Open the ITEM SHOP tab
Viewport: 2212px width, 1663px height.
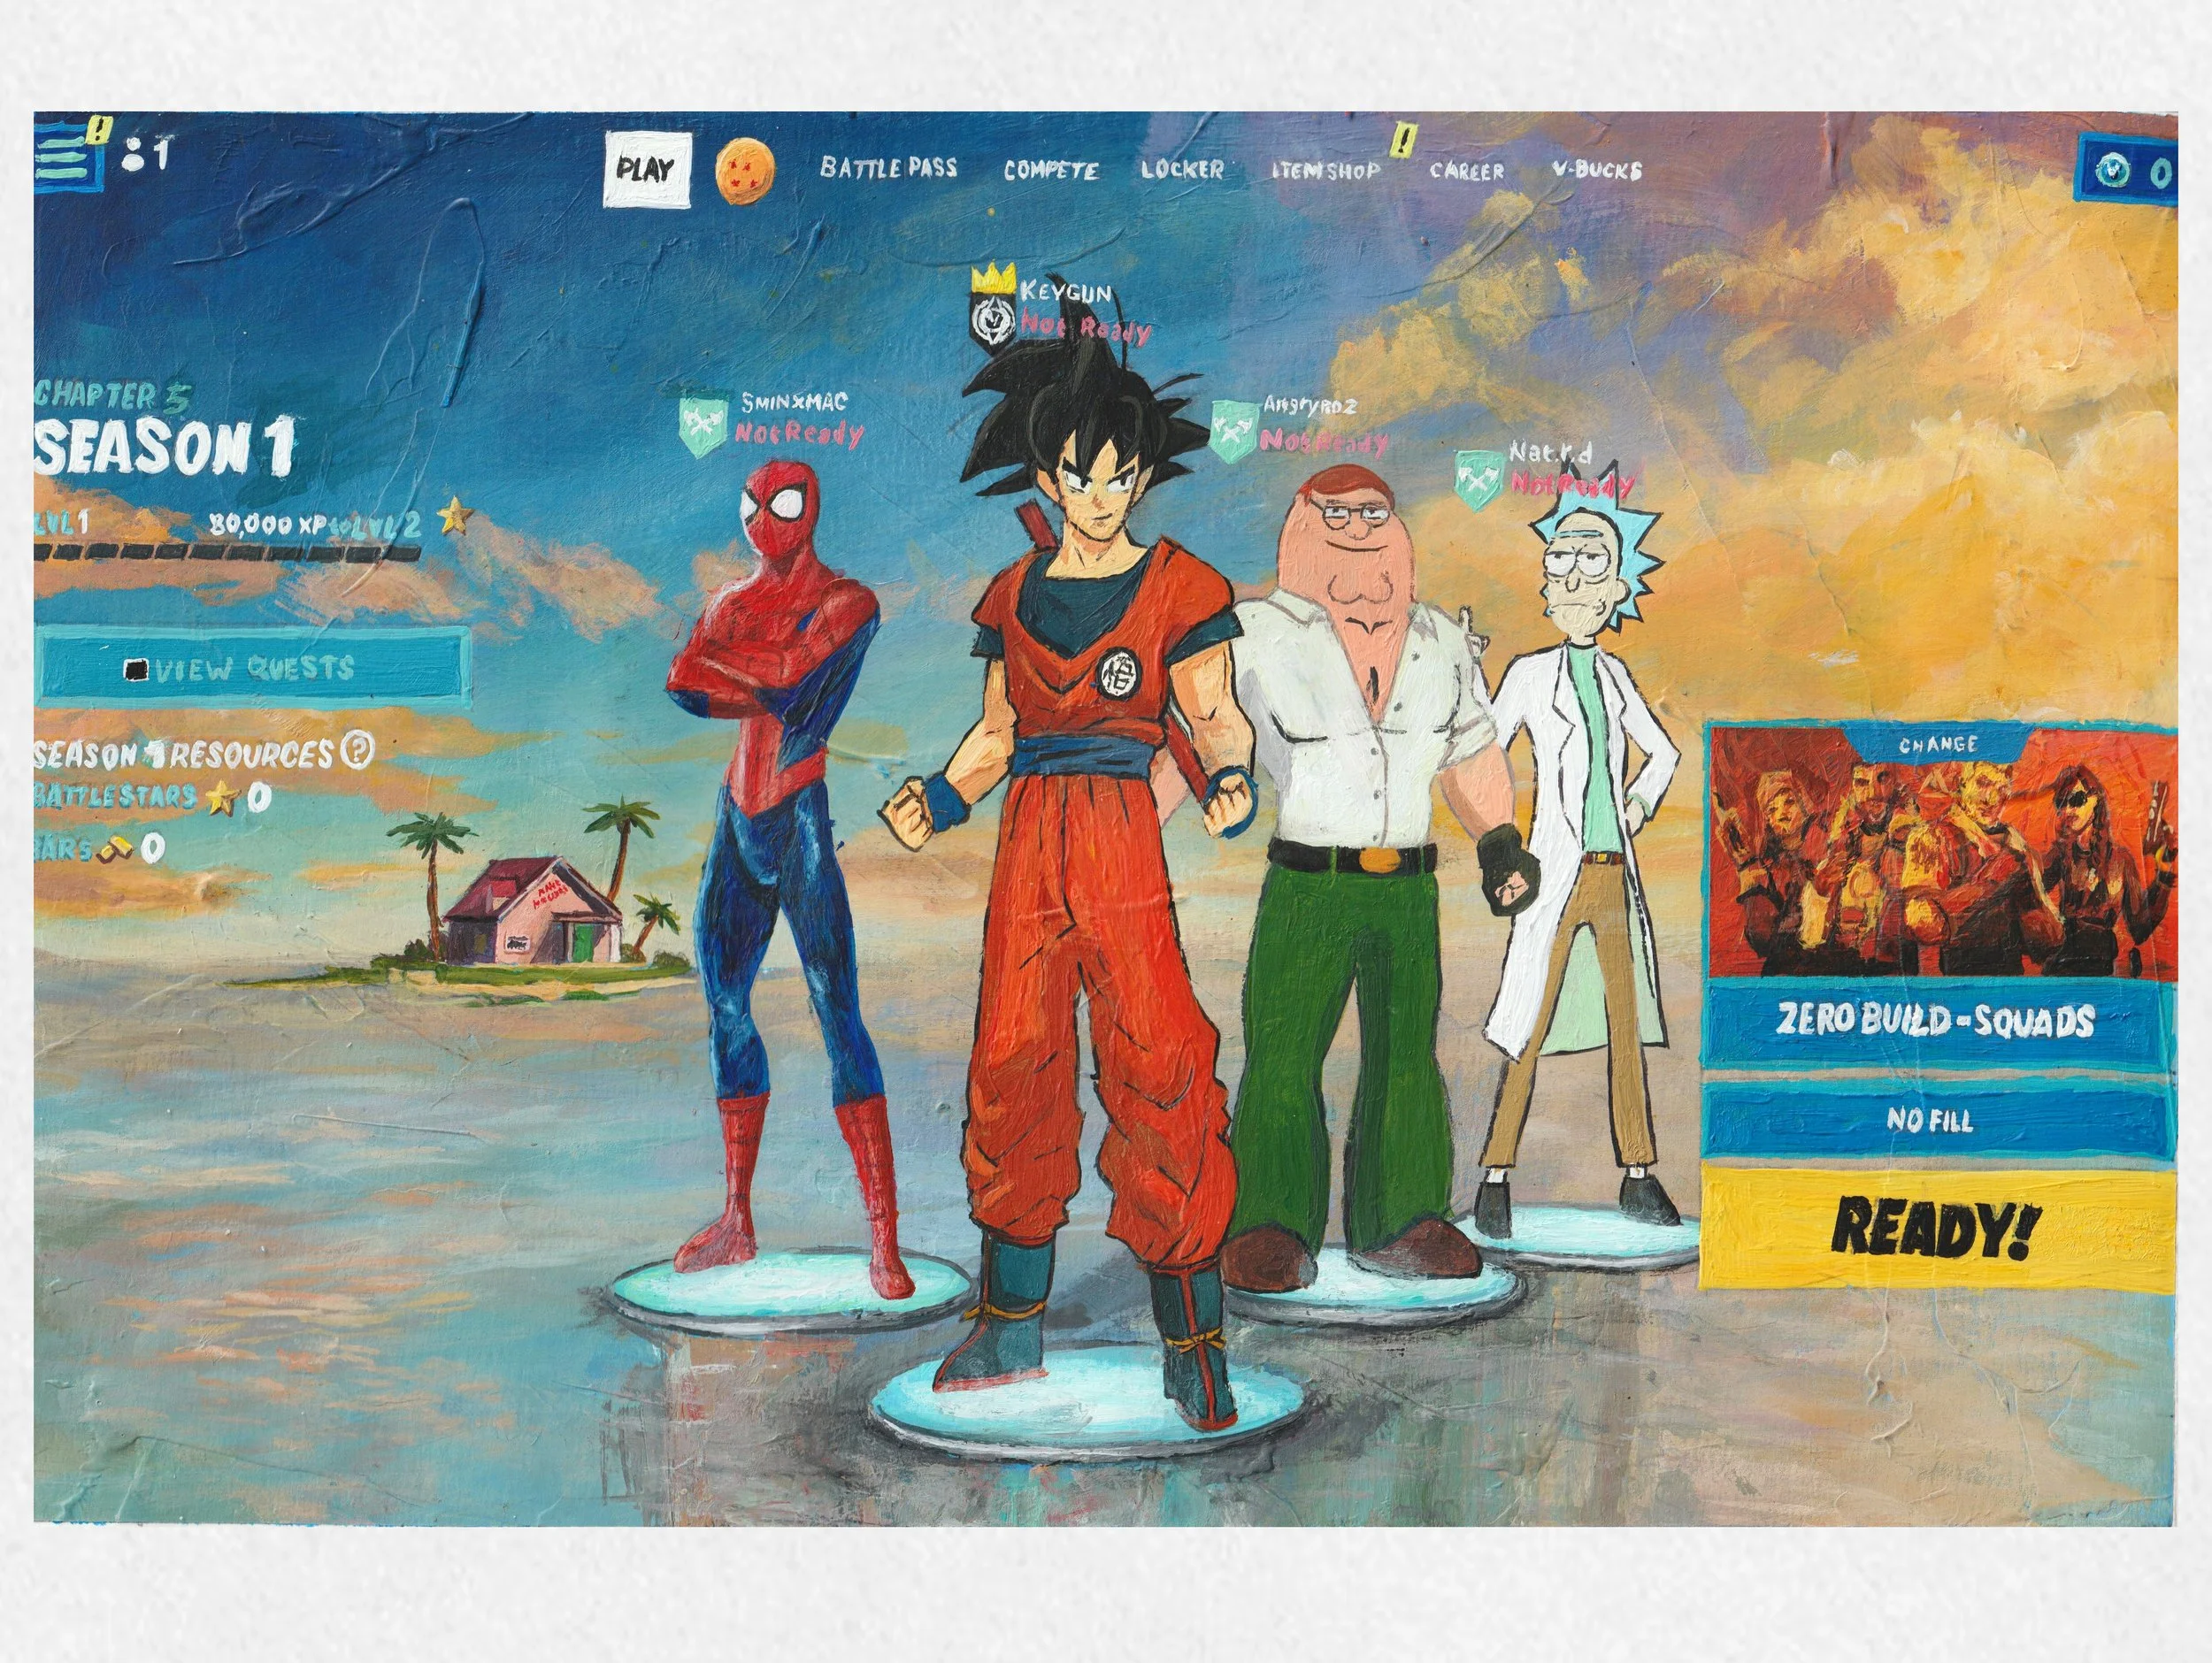tap(1325, 170)
